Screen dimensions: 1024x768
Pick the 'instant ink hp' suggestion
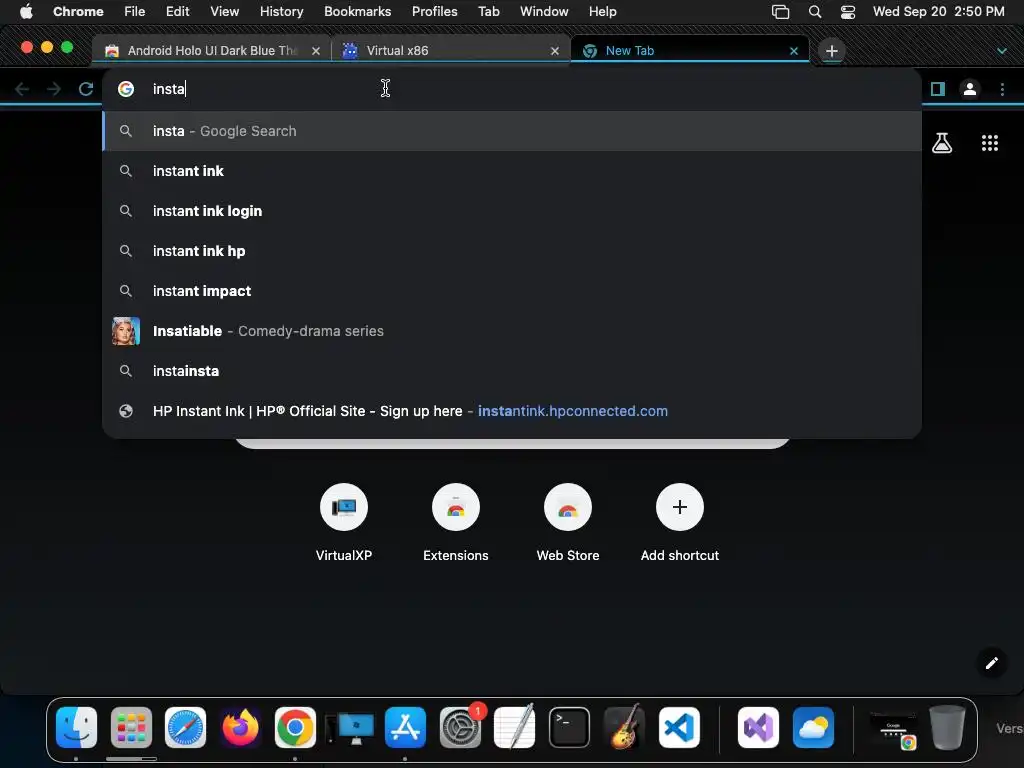(512, 251)
